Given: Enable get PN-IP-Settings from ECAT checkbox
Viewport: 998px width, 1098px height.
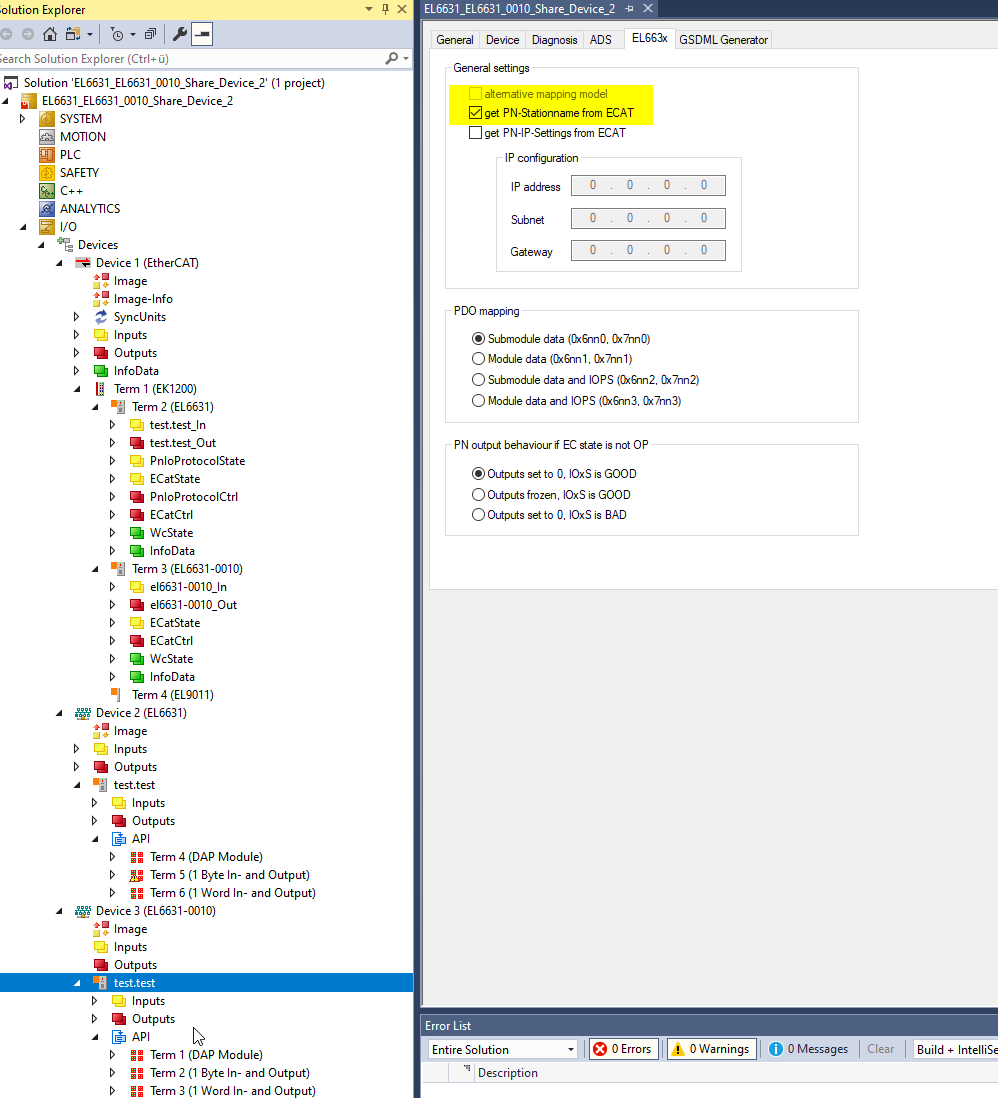Looking at the screenshot, I should 475,133.
